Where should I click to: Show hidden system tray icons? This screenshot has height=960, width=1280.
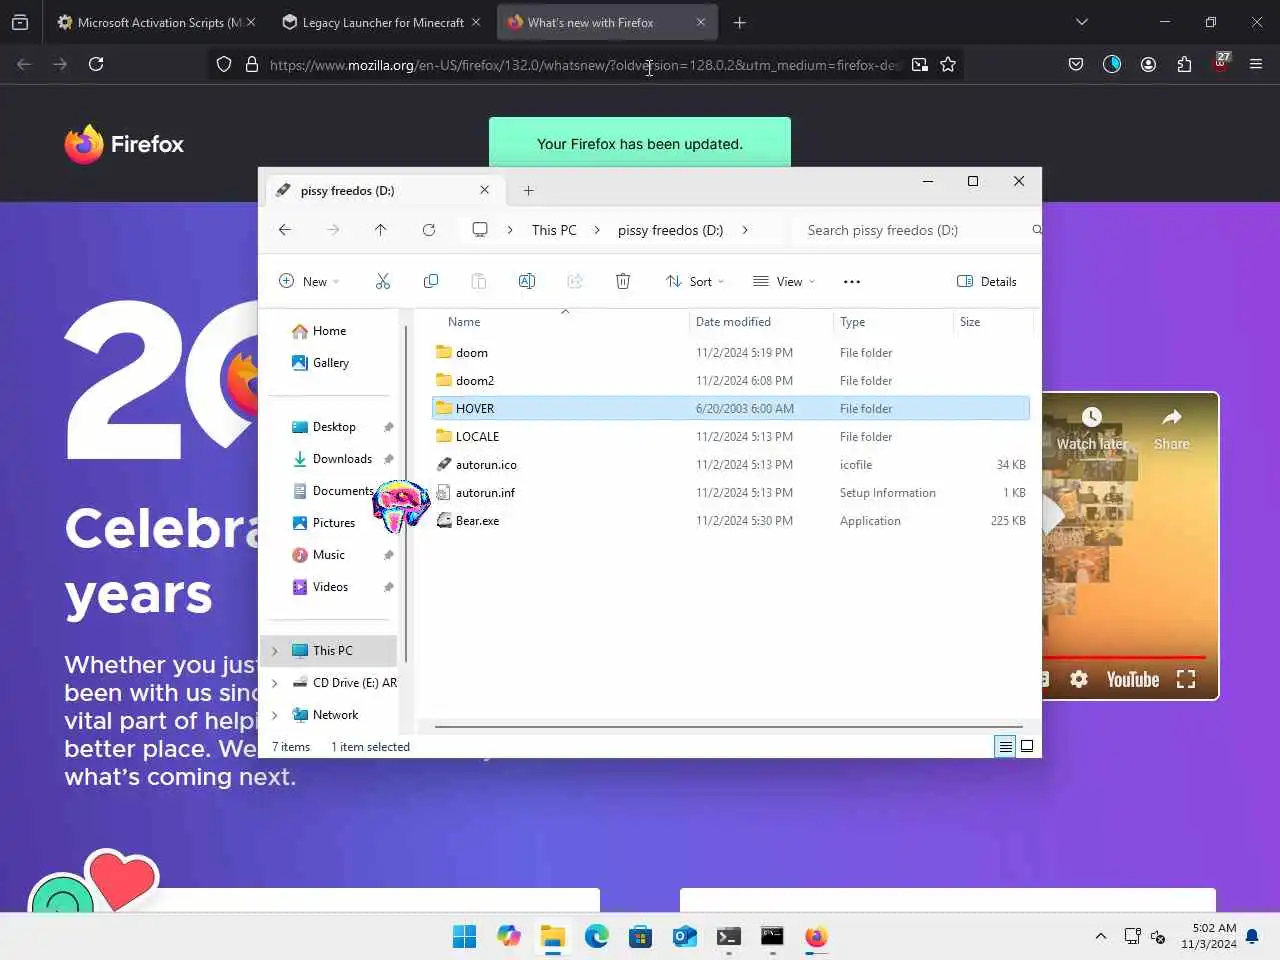pyautogui.click(x=1101, y=936)
